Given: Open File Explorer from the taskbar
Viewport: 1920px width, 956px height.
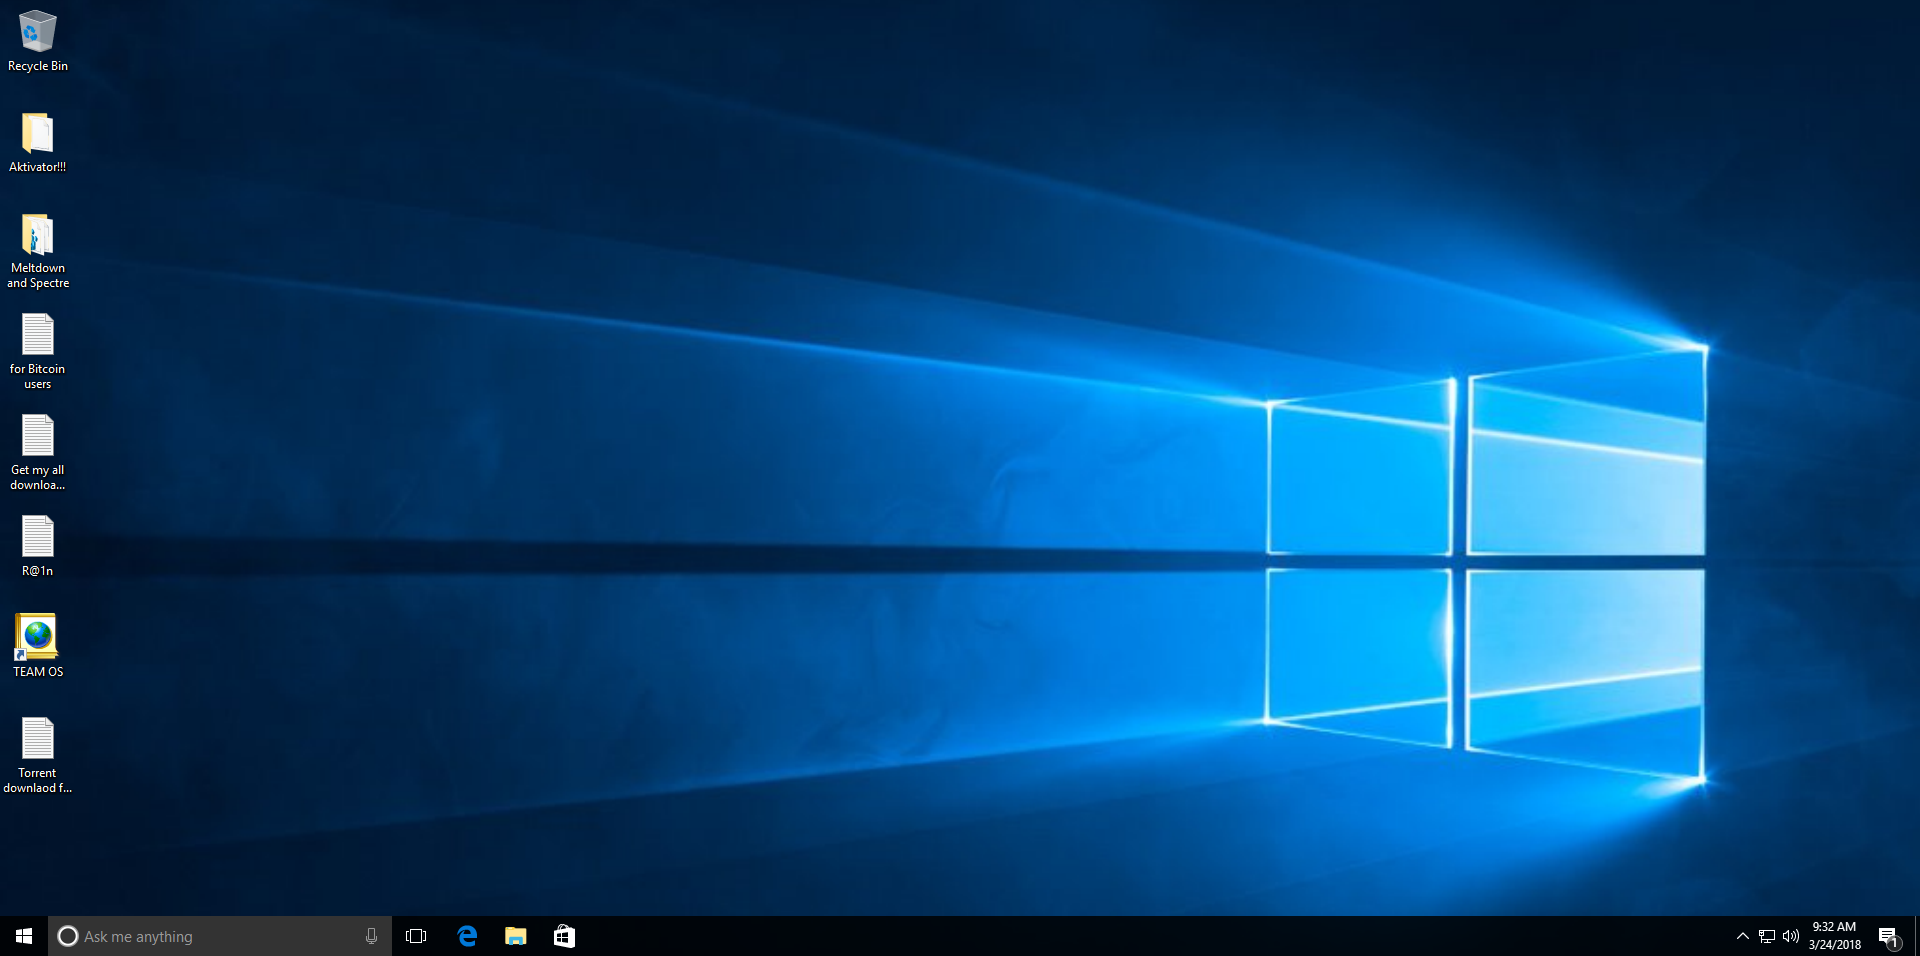Looking at the screenshot, I should [x=515, y=936].
